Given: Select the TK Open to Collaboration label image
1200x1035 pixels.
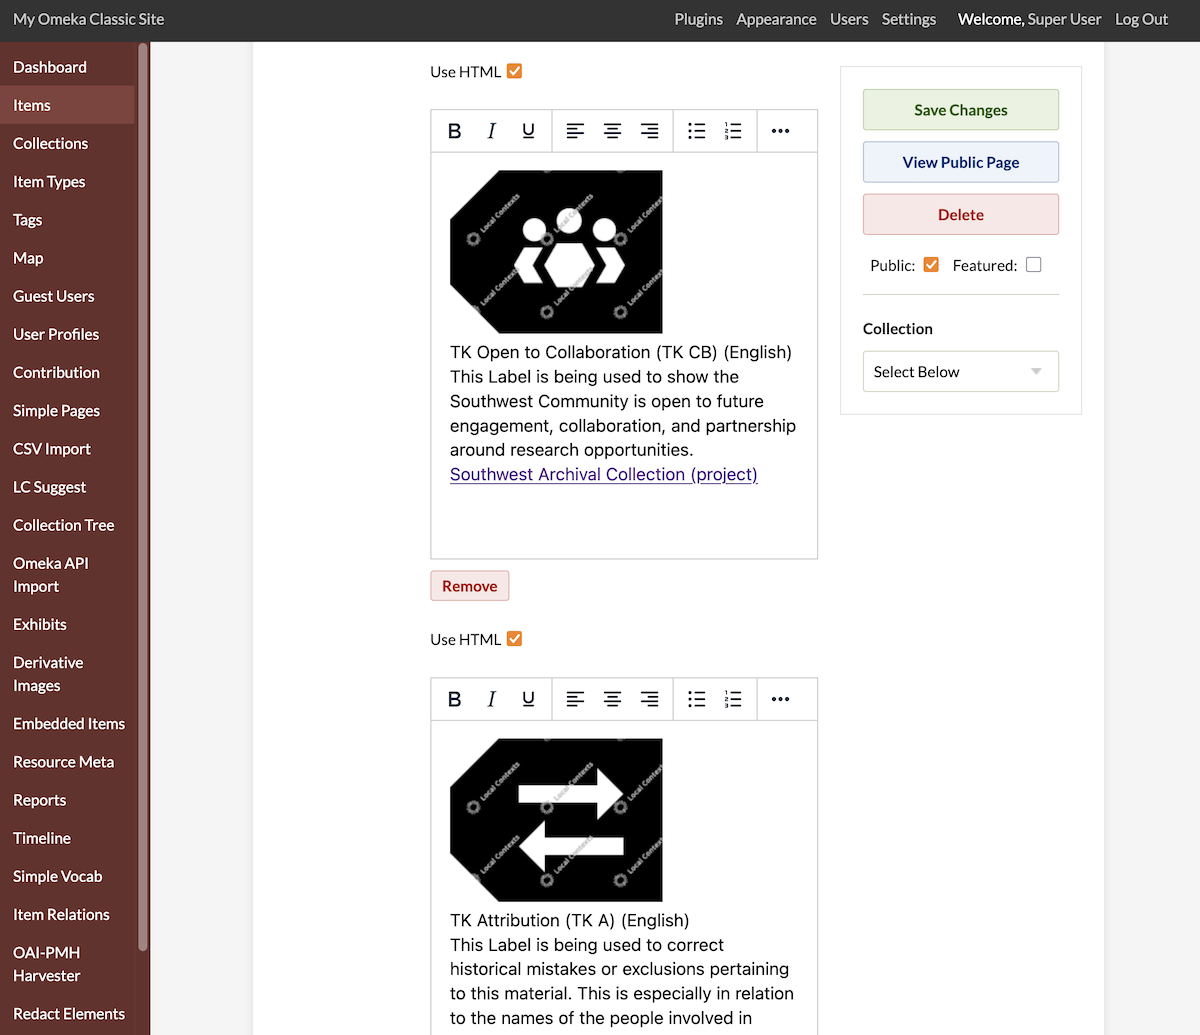Looking at the screenshot, I should click(x=556, y=251).
